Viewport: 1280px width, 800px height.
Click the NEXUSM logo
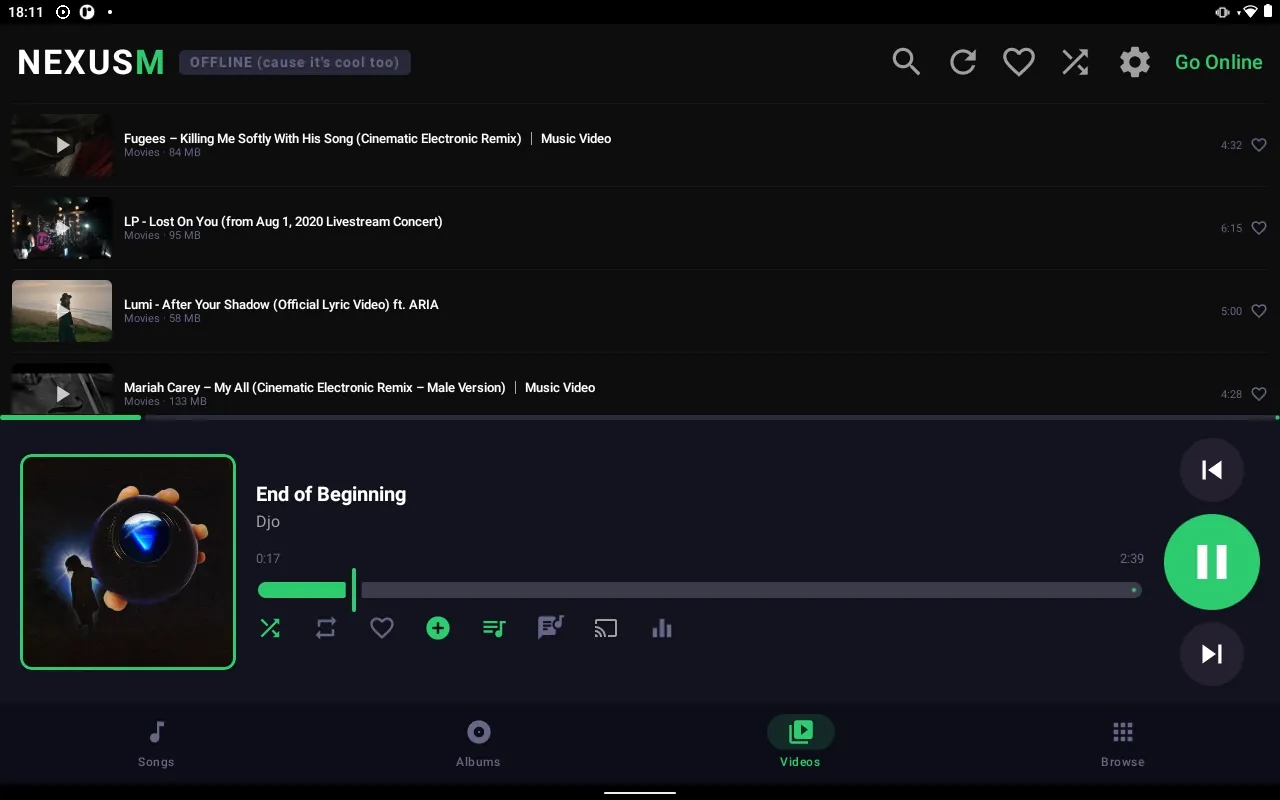click(91, 62)
